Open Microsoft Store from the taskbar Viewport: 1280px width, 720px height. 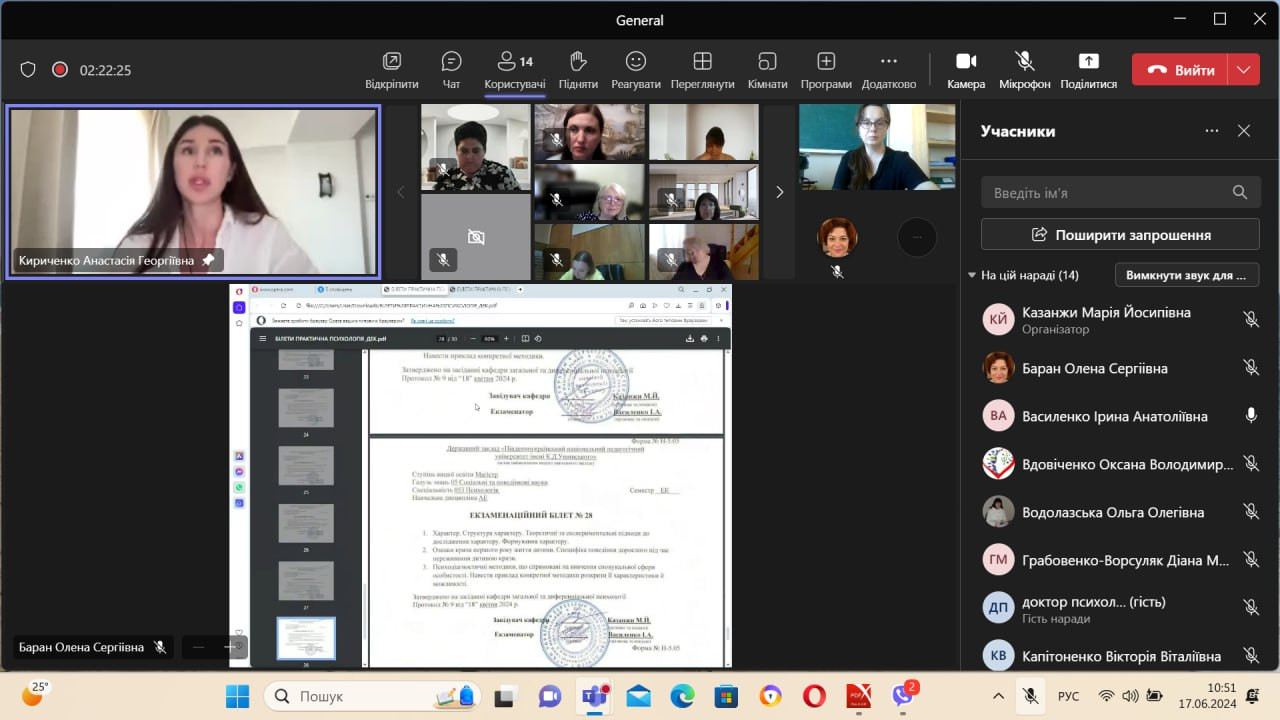[x=726, y=696]
